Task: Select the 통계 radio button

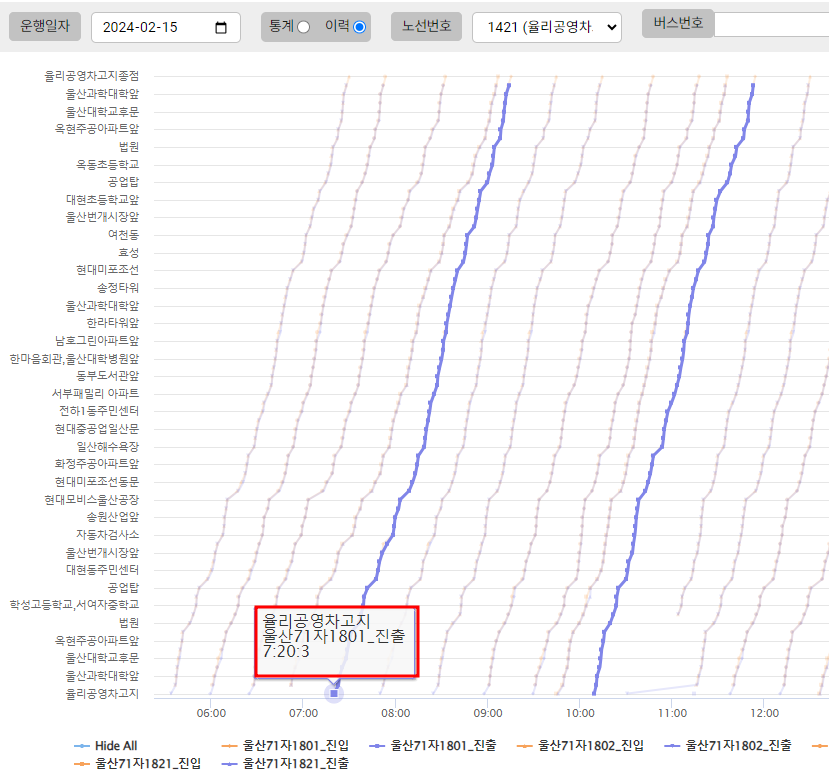Action: 303,27
